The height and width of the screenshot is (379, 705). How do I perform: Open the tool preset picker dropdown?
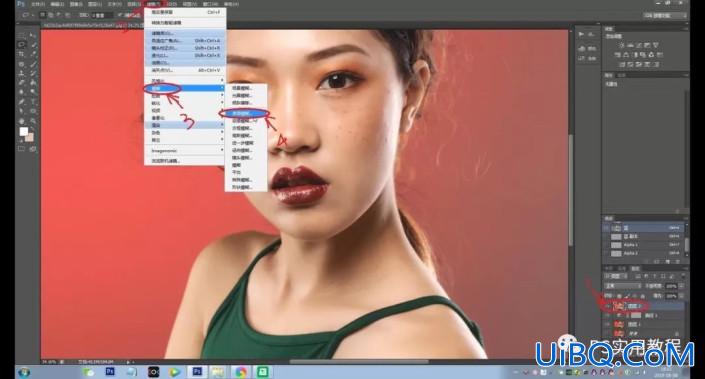(27, 15)
